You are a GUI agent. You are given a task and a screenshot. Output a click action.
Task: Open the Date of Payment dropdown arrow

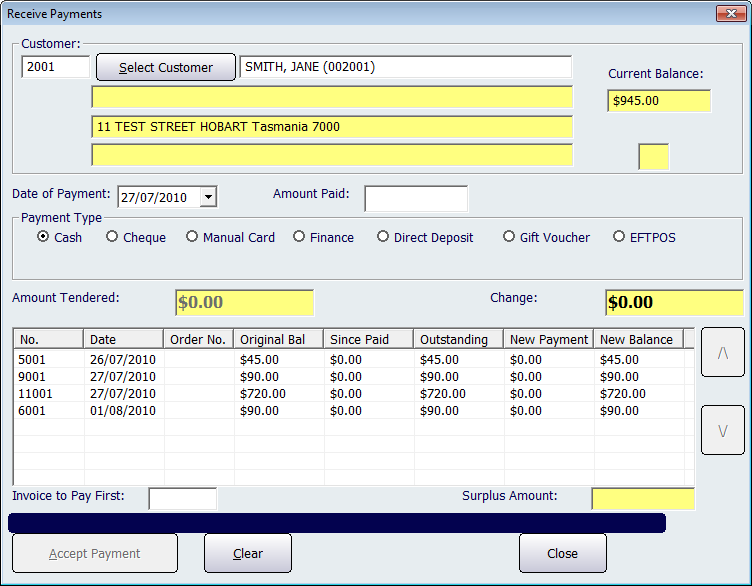(208, 197)
